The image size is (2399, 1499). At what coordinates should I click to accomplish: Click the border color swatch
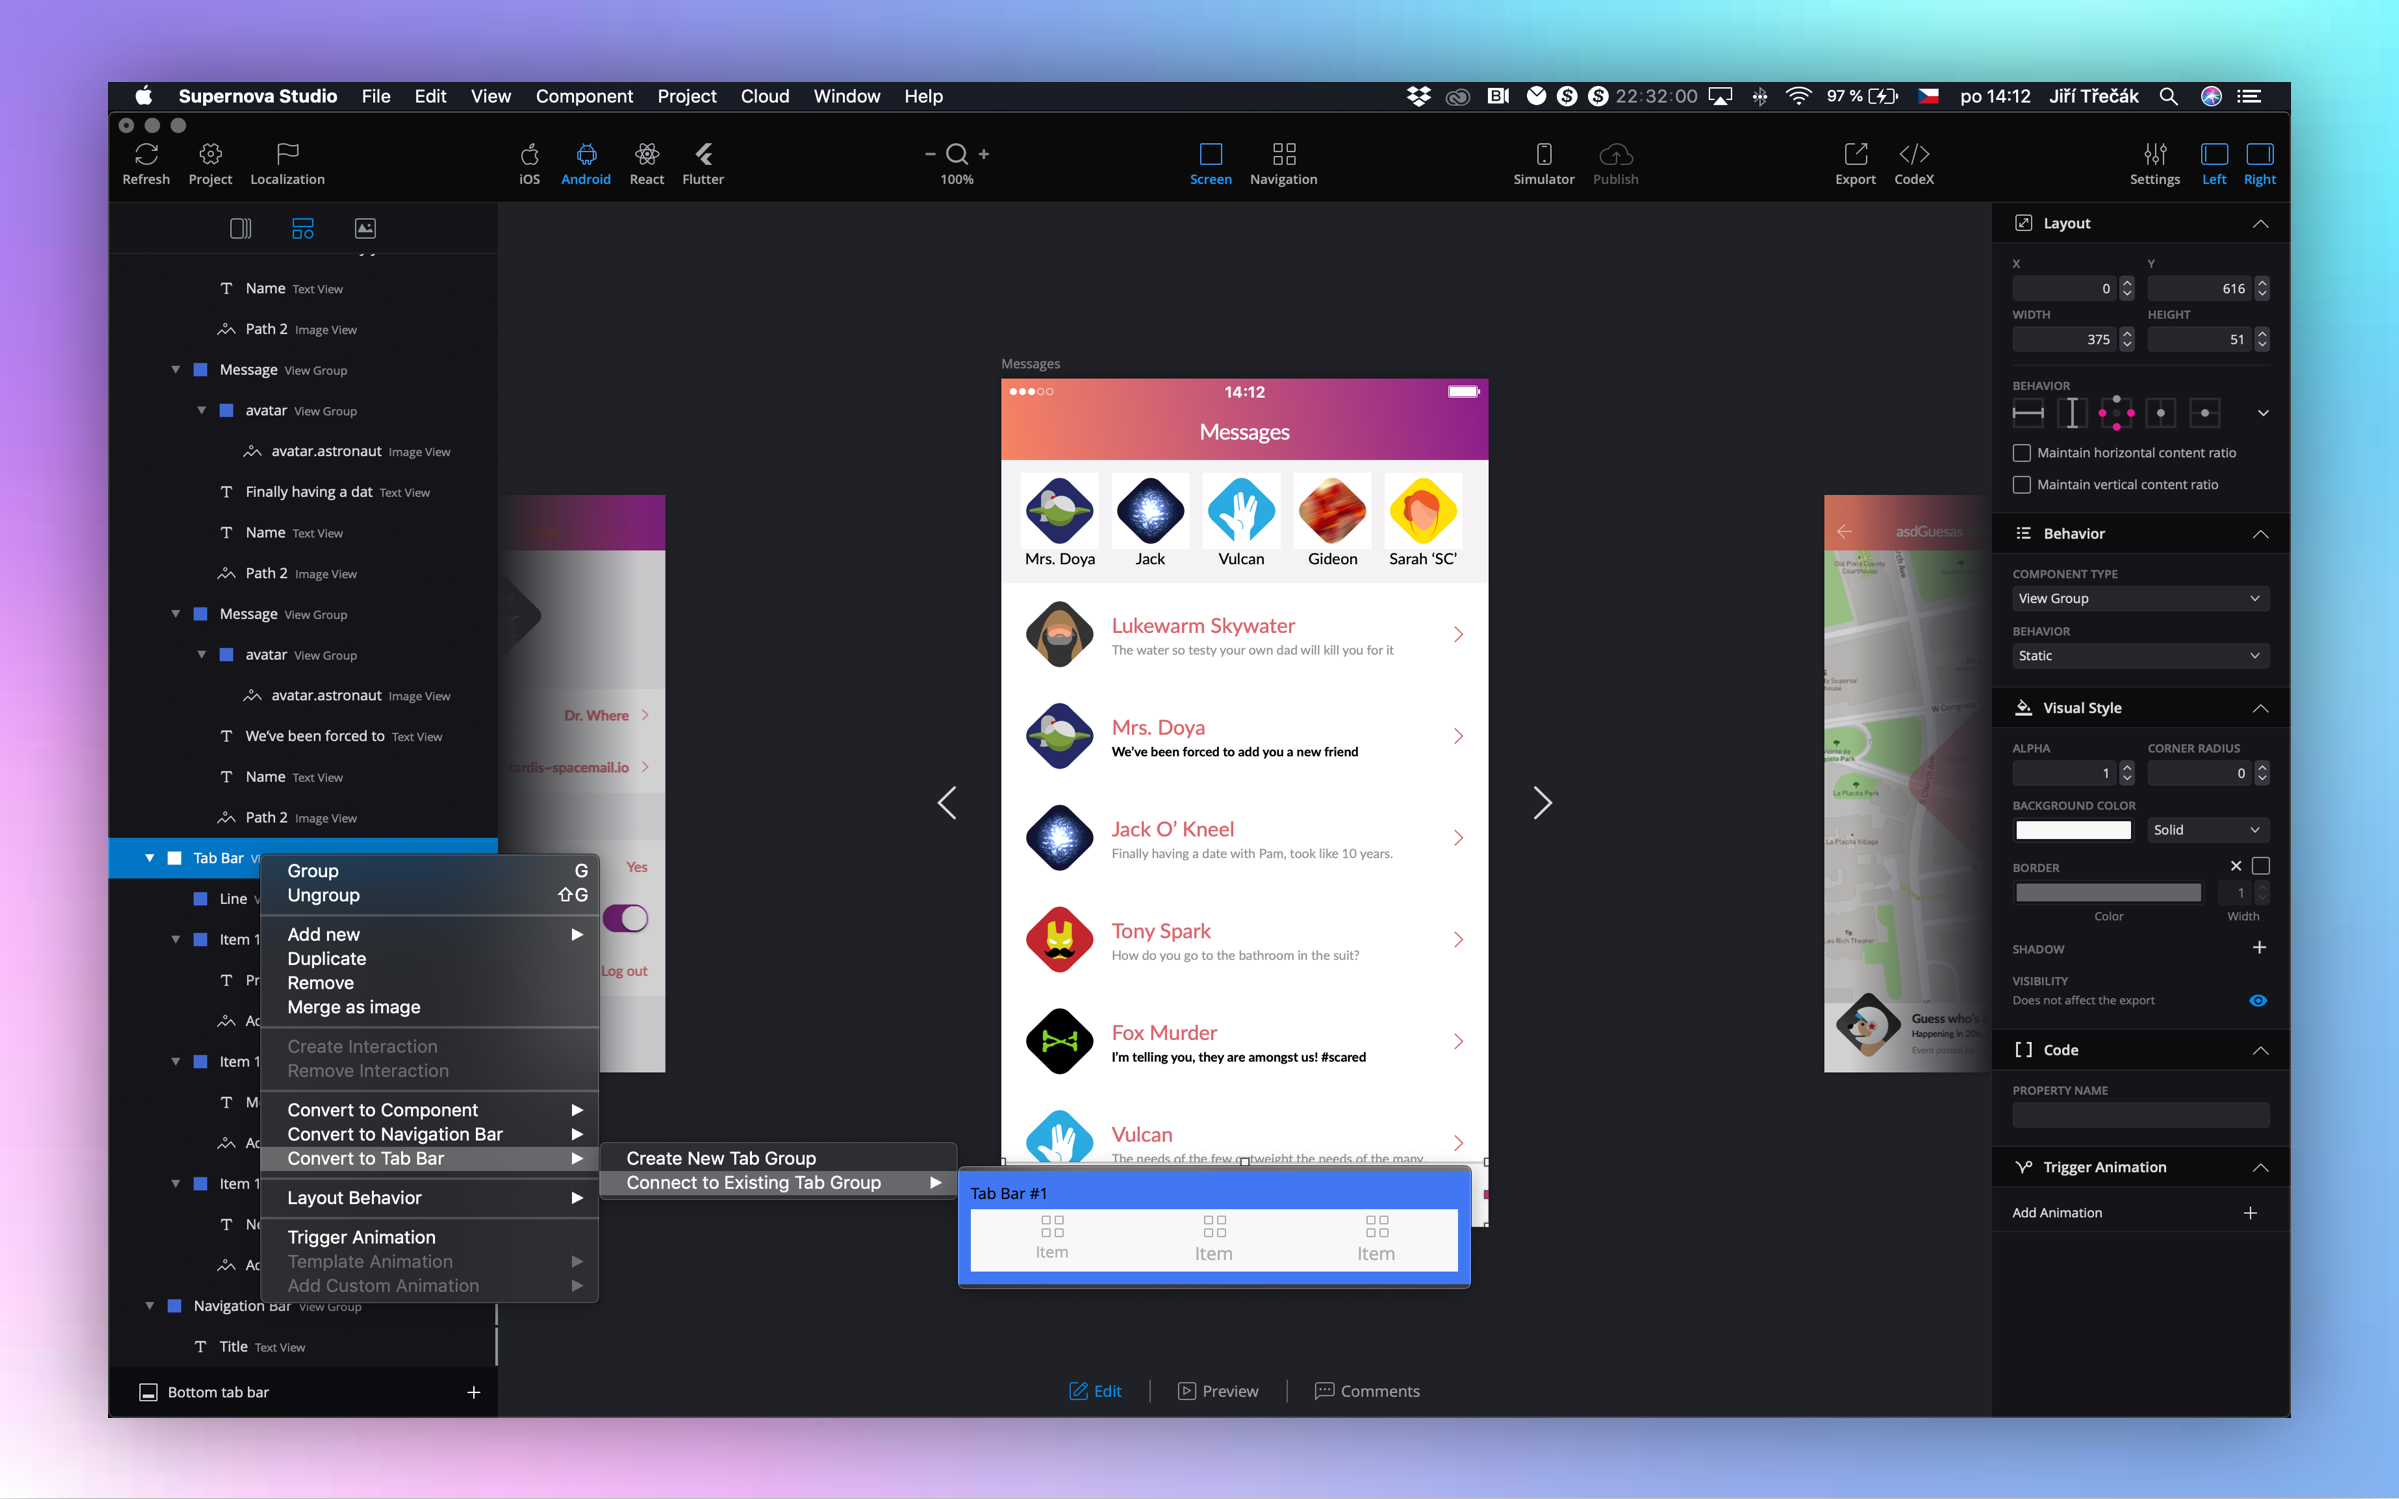(2108, 892)
